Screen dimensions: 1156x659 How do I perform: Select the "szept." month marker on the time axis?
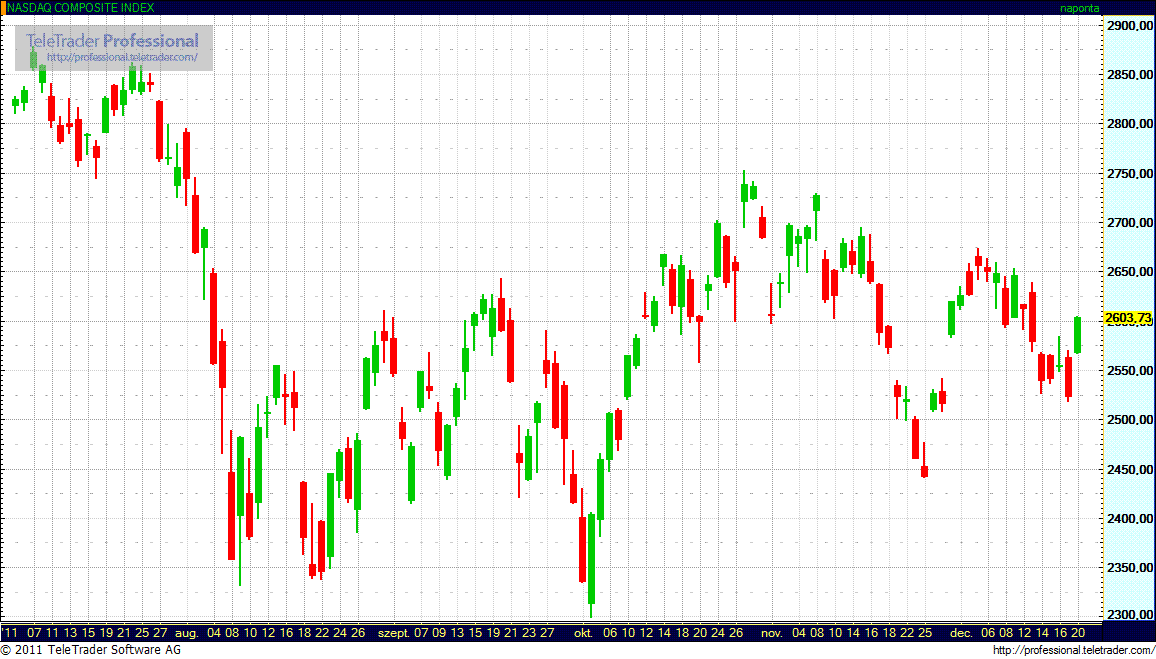tap(391, 633)
